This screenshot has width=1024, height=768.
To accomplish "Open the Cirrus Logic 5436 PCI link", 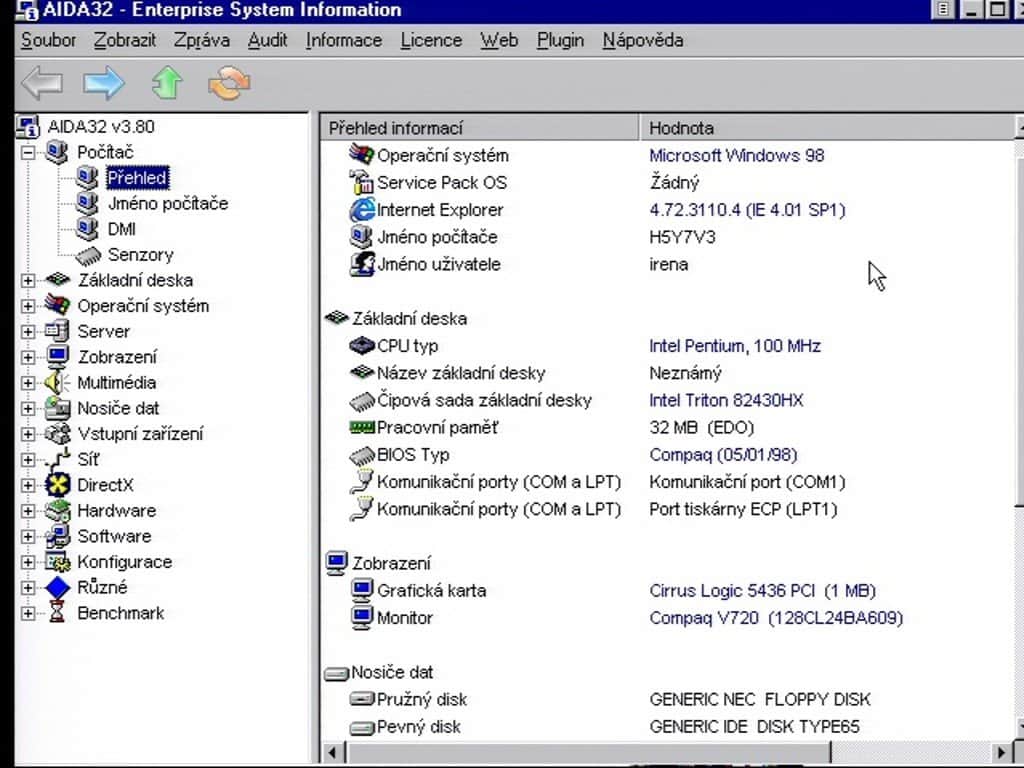I will pyautogui.click(x=763, y=591).
